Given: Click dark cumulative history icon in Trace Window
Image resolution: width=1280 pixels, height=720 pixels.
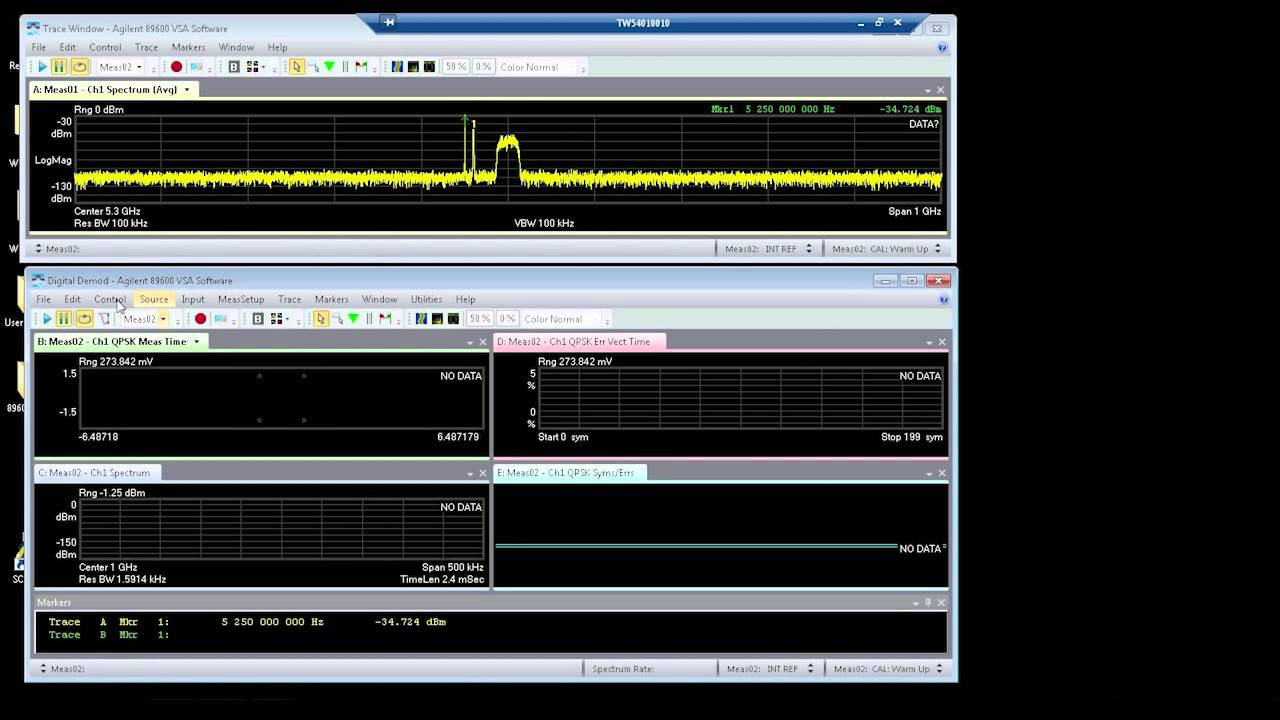Looking at the screenshot, I should [x=429, y=67].
